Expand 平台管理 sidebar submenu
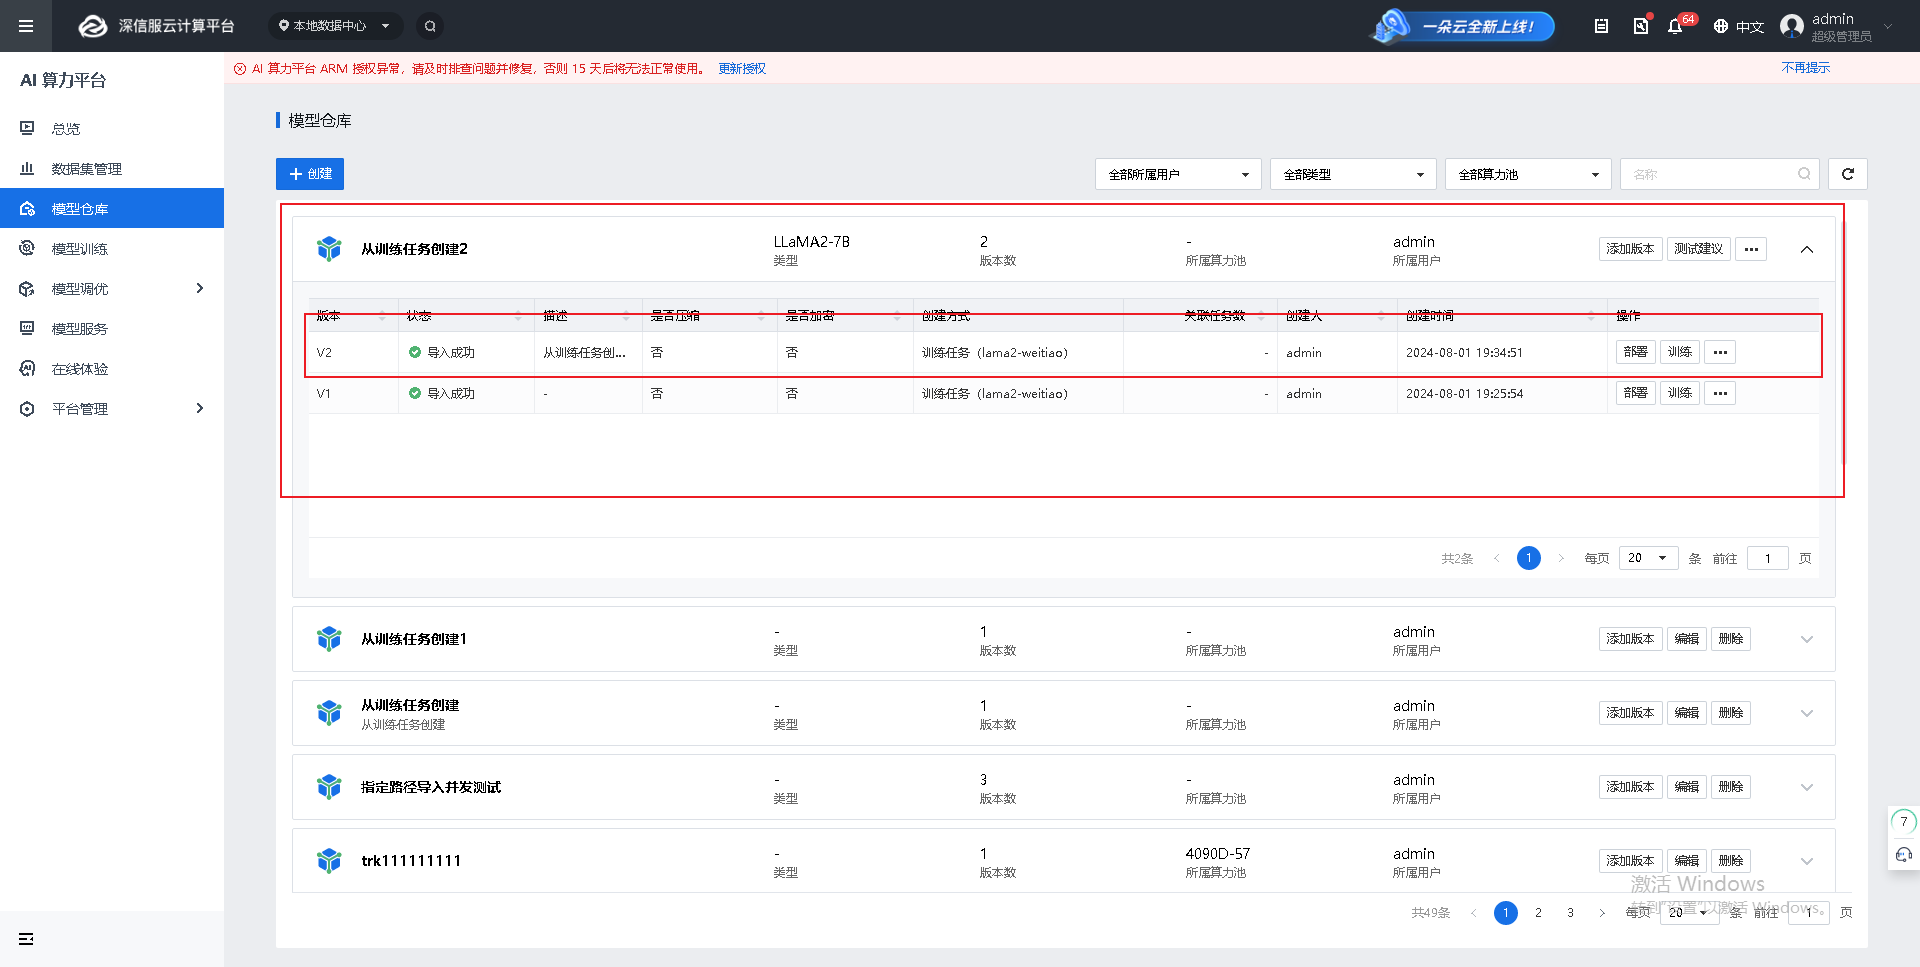 pyautogui.click(x=112, y=408)
